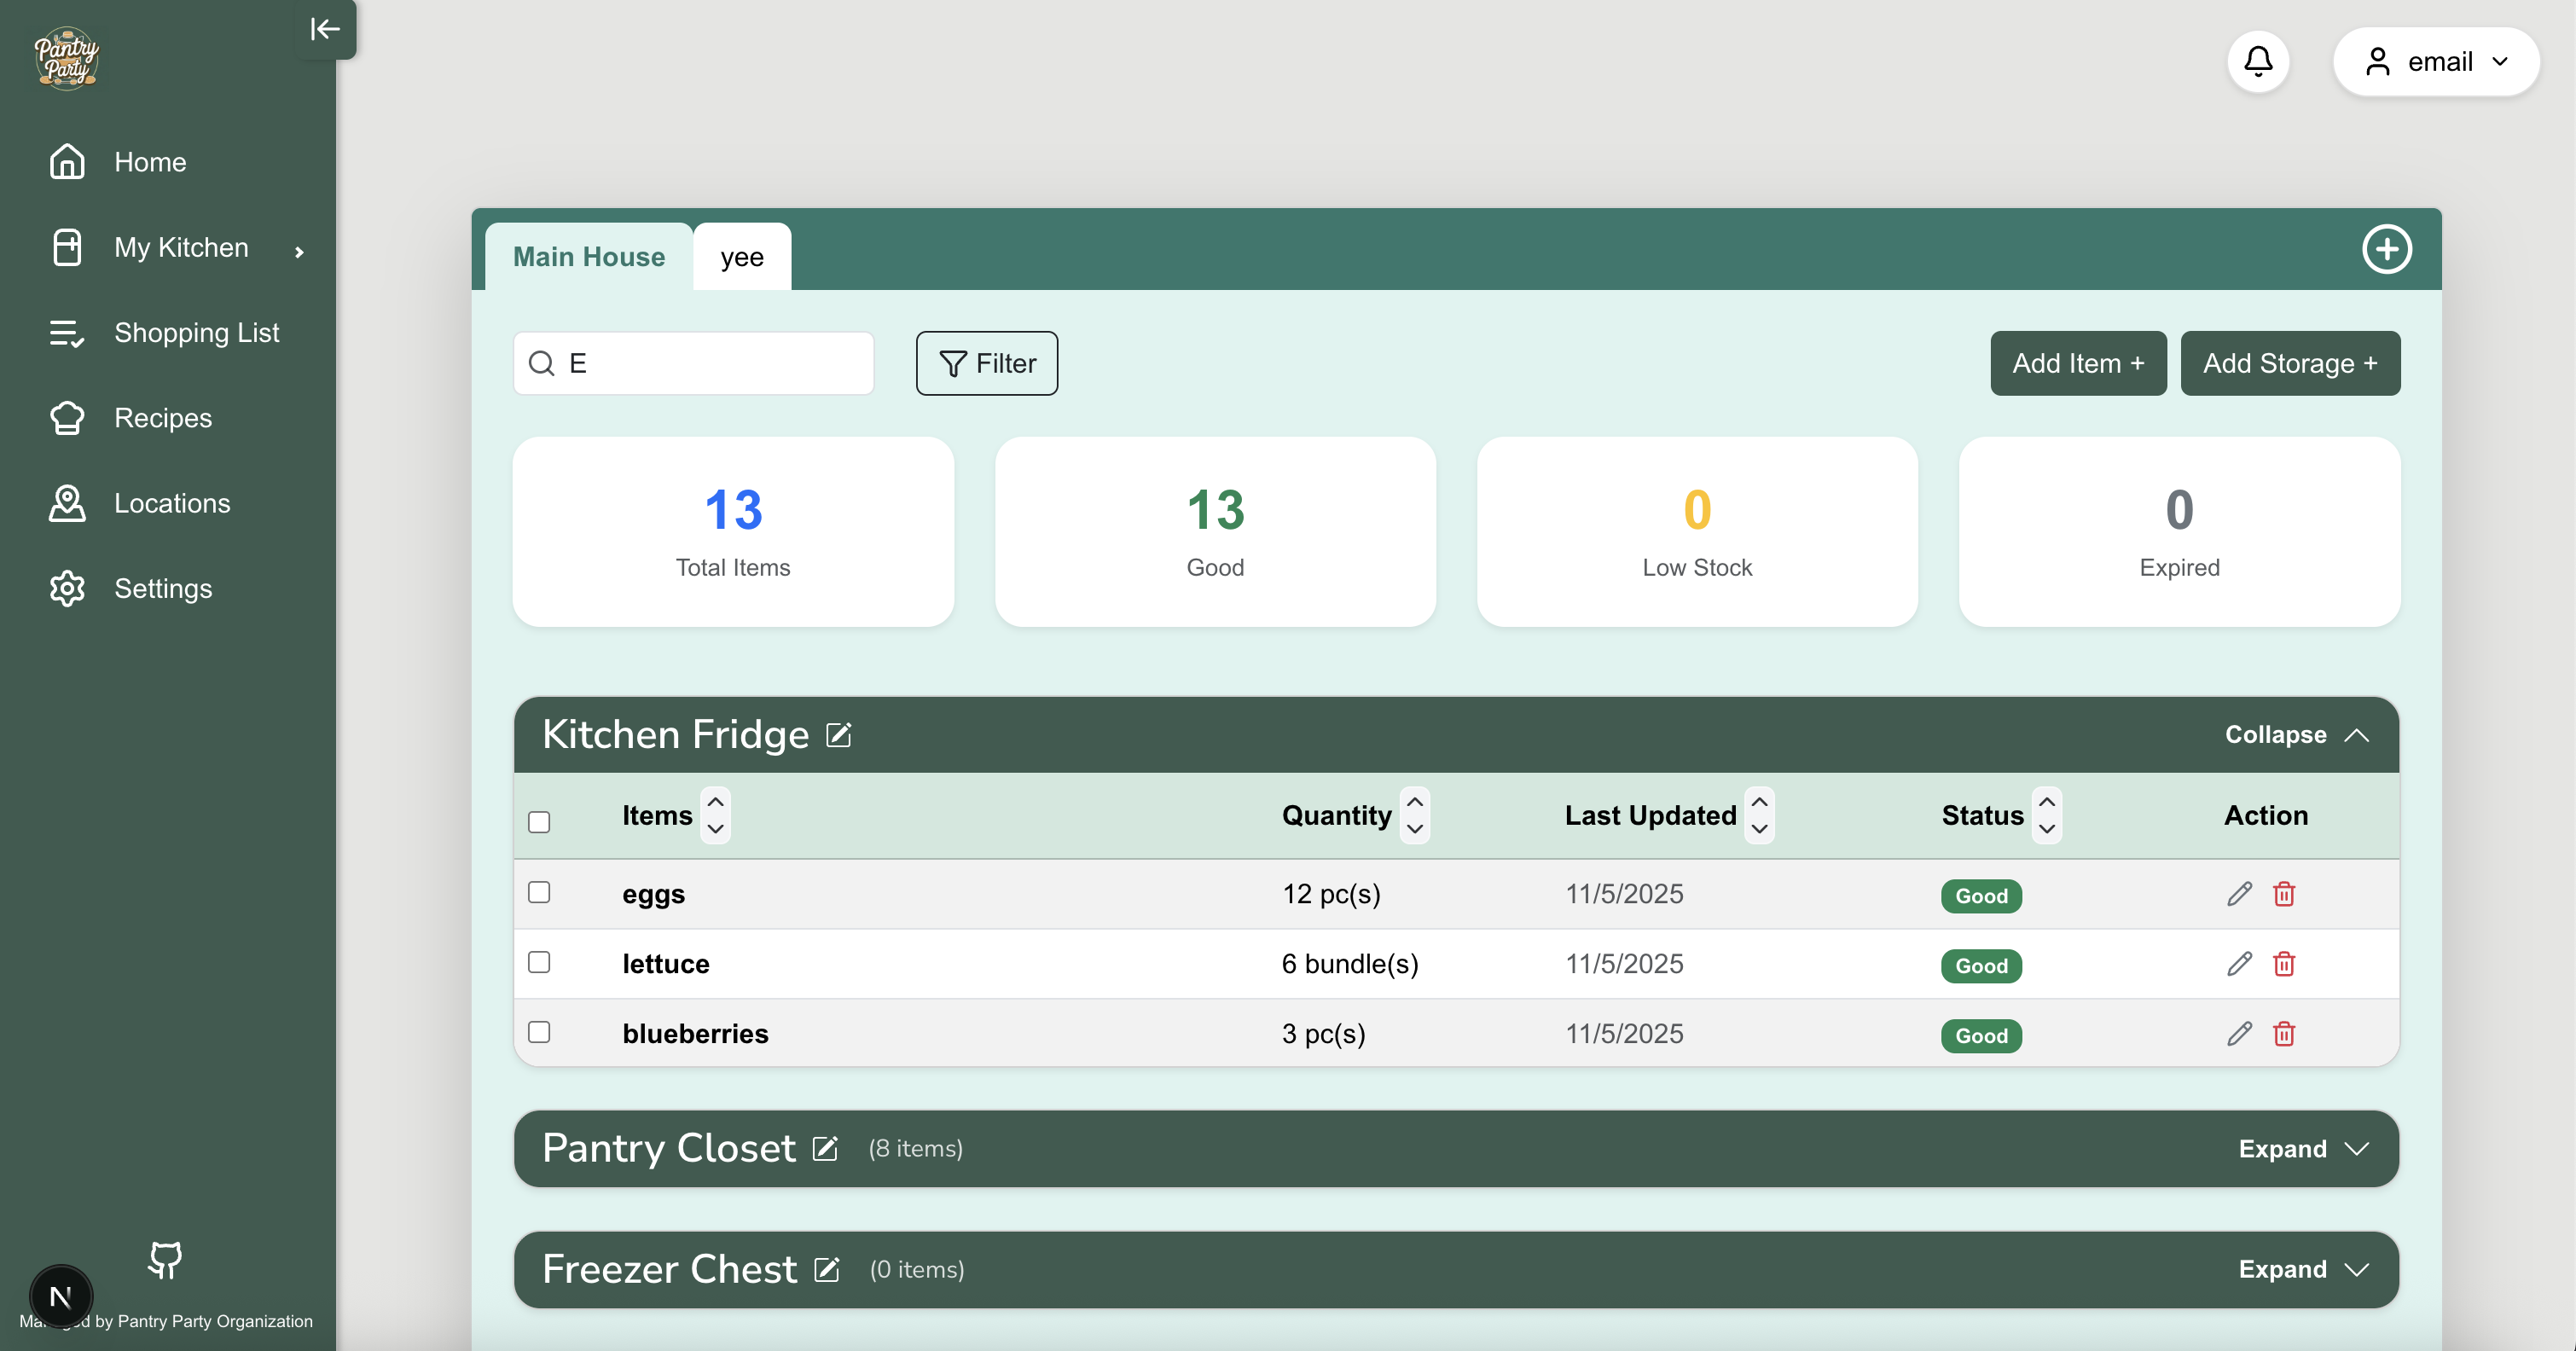
Task: Collapse the sidebar with the arrow icon
Action: pyautogui.click(x=325, y=29)
